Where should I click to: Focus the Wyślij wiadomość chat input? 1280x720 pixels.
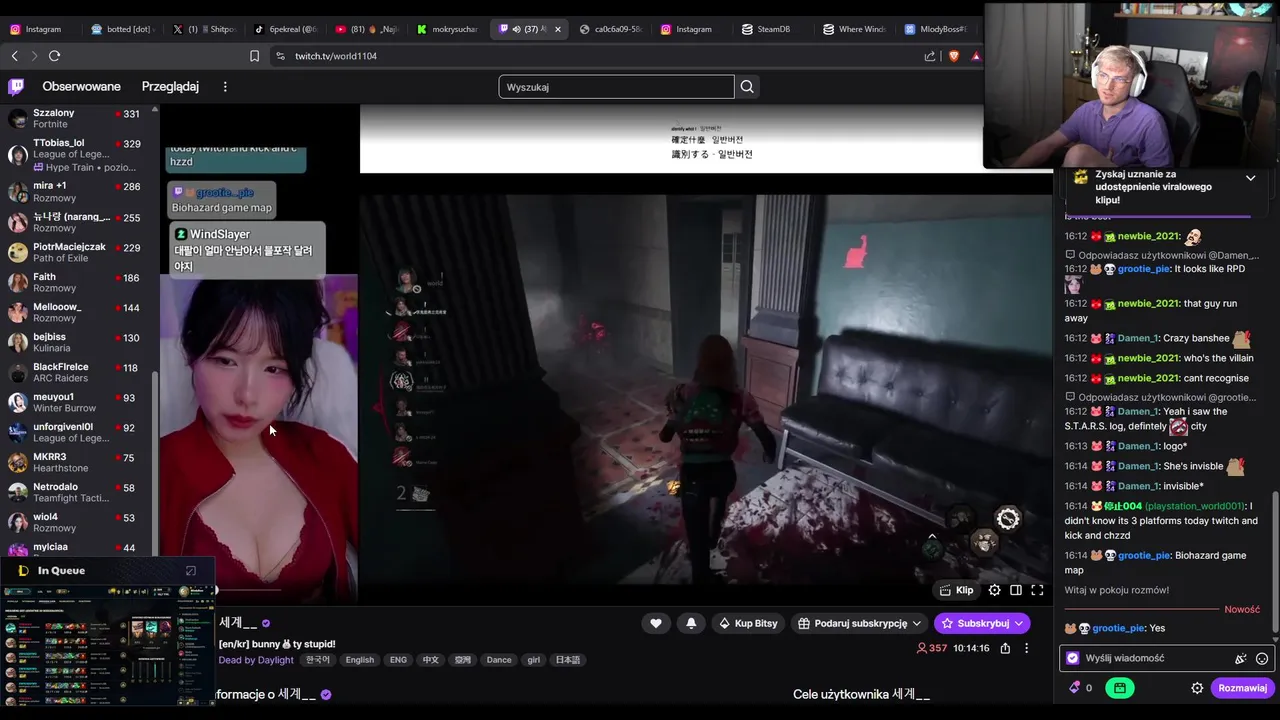(x=1166, y=658)
